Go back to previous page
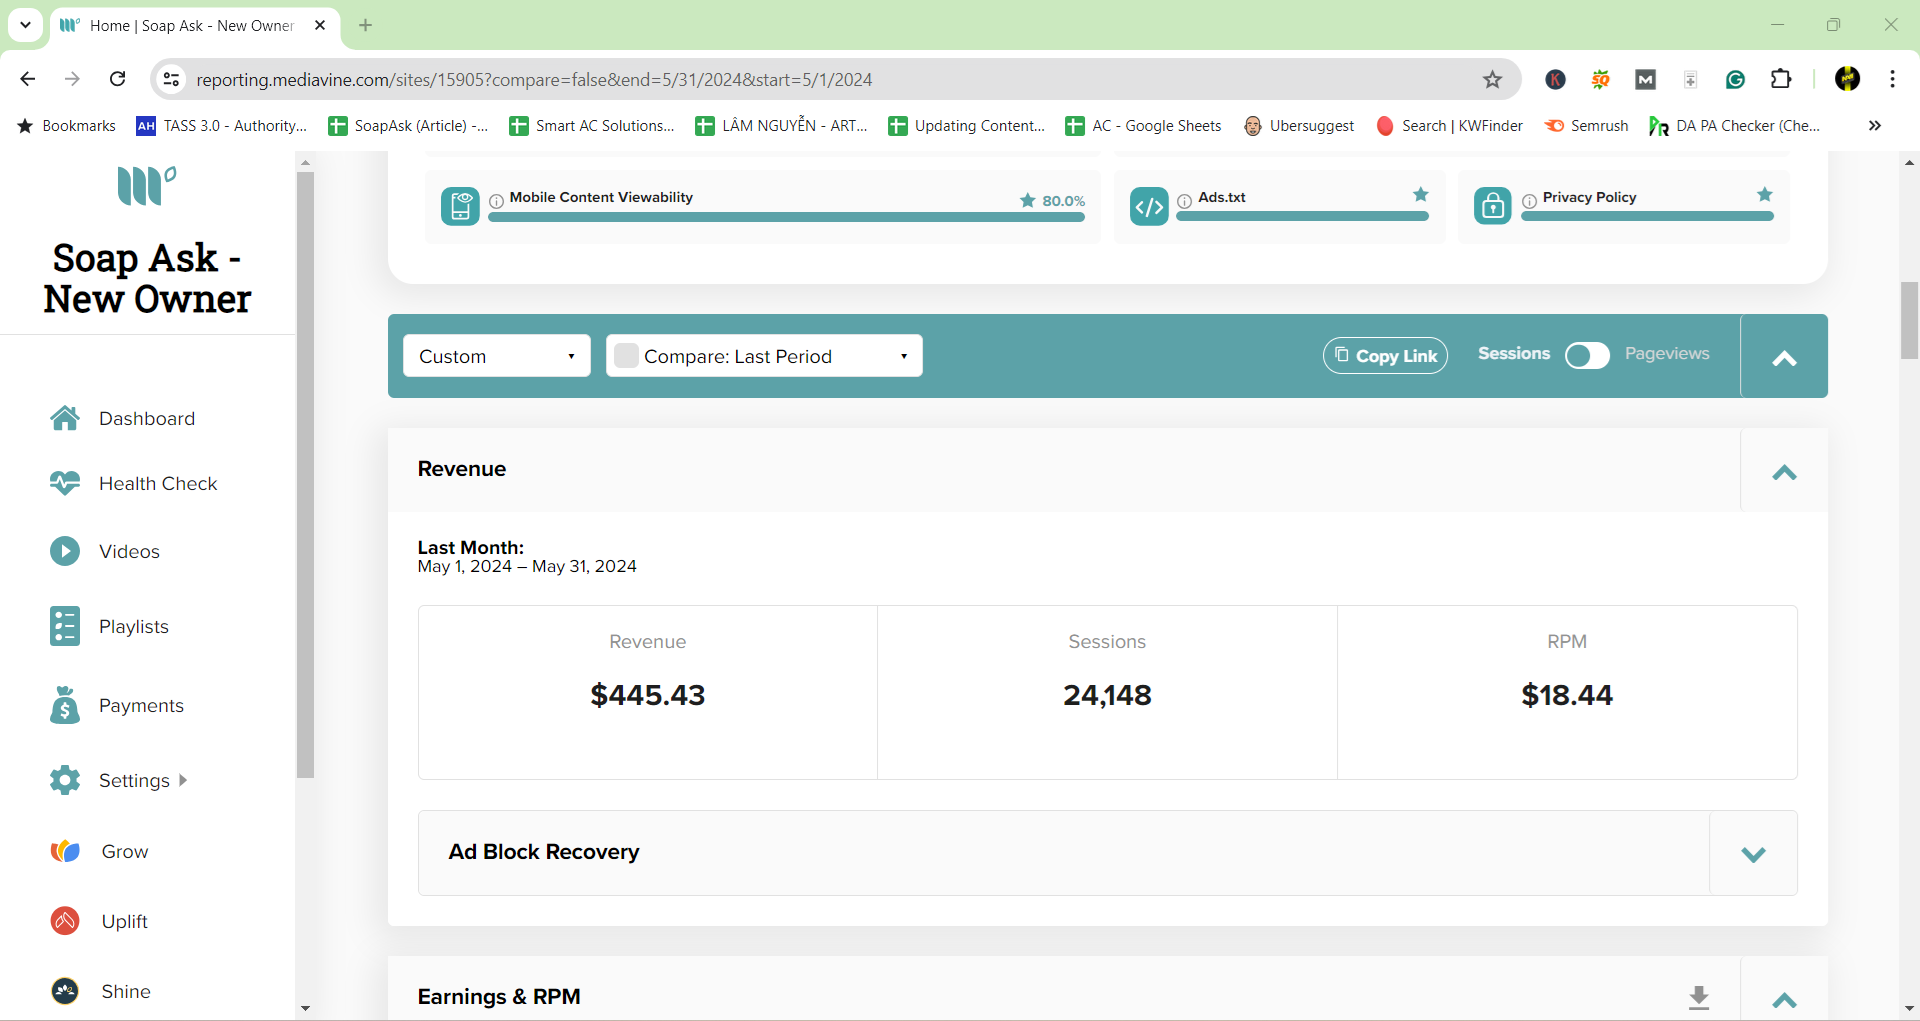This screenshot has height=1021, width=1920. [28, 79]
